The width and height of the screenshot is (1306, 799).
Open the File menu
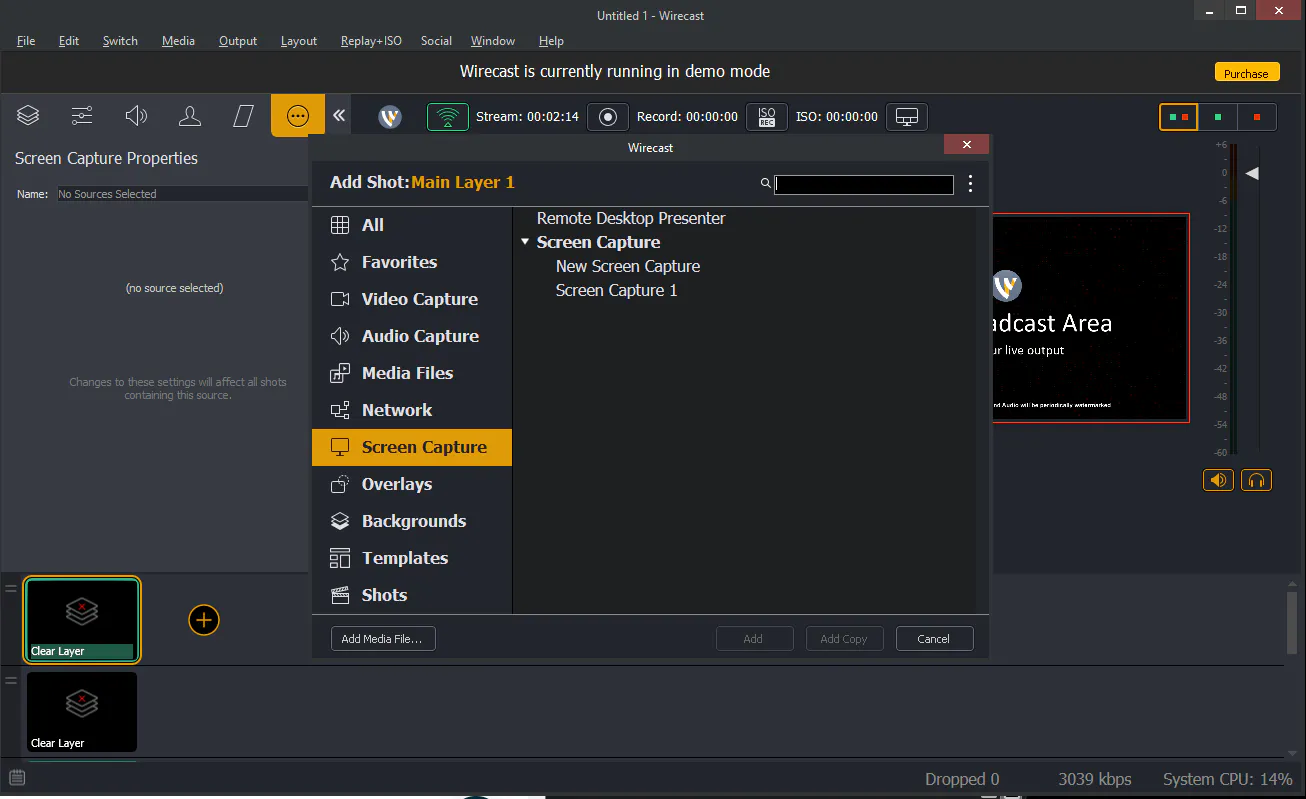pos(26,41)
